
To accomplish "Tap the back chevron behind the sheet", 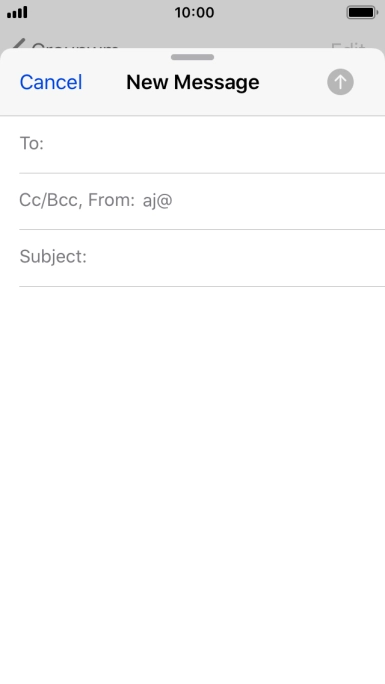I will point(17,44).
